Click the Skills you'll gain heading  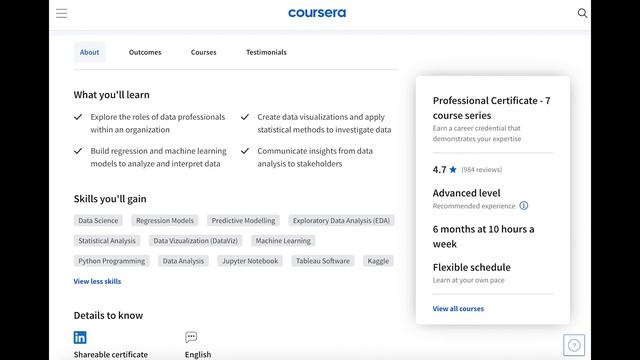click(110, 198)
